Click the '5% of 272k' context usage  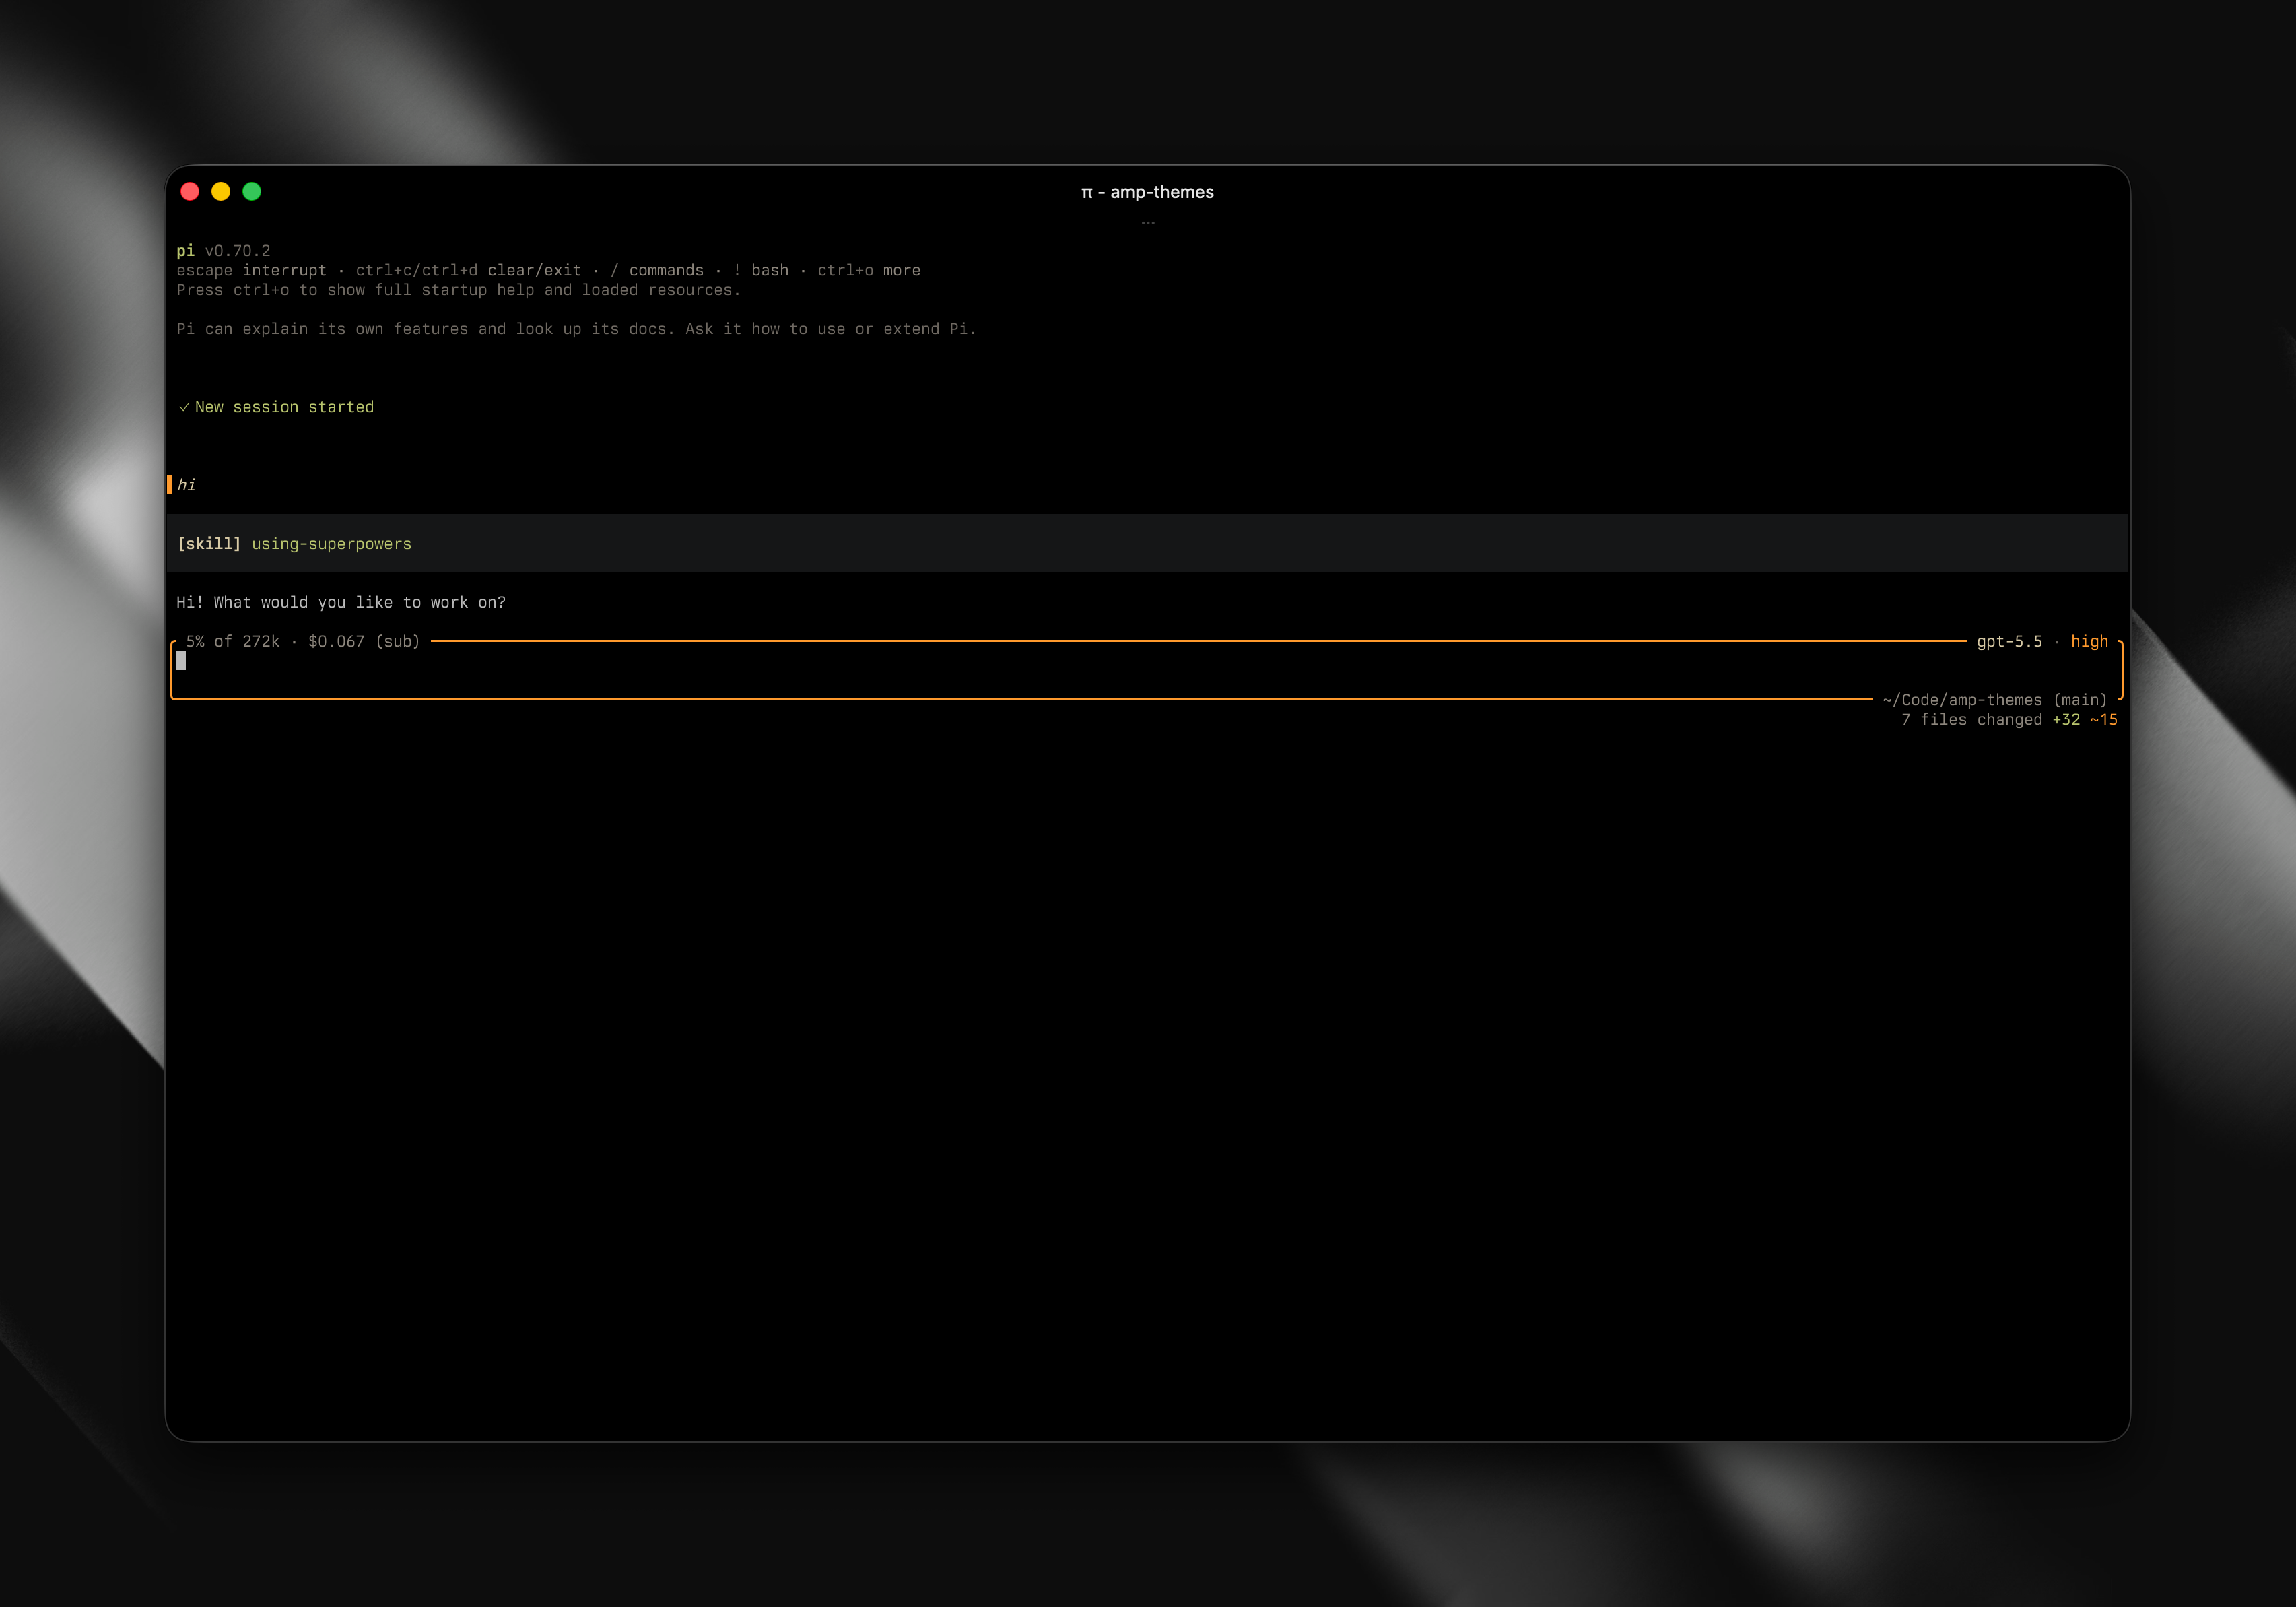pyautogui.click(x=232, y=641)
